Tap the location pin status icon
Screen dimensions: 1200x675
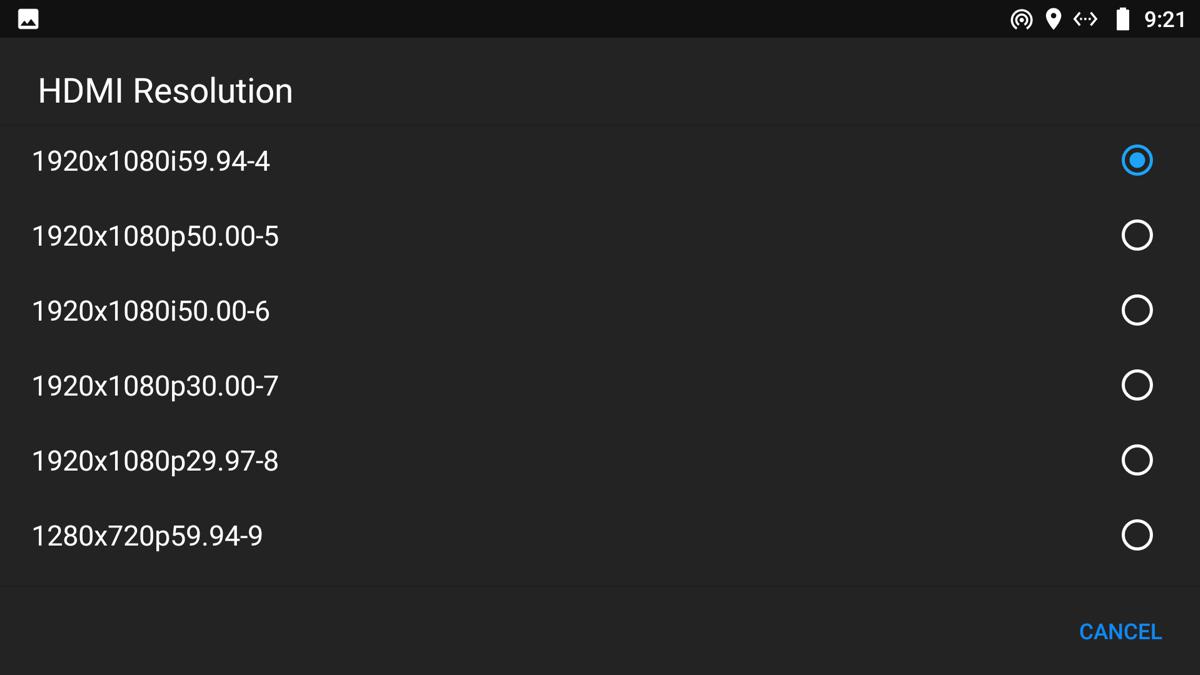[x=1053, y=19]
